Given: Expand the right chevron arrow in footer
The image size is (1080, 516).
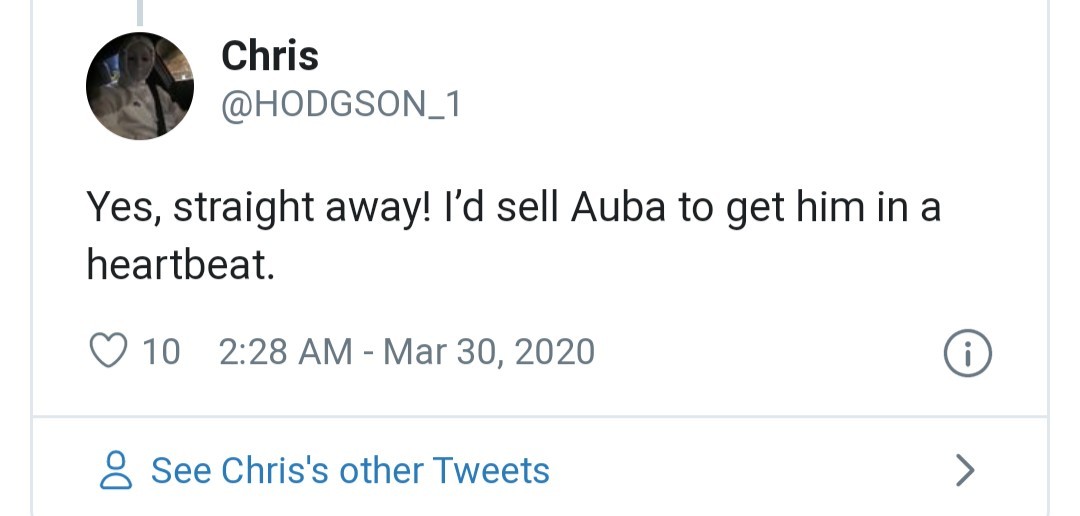Looking at the screenshot, I should 964,470.
